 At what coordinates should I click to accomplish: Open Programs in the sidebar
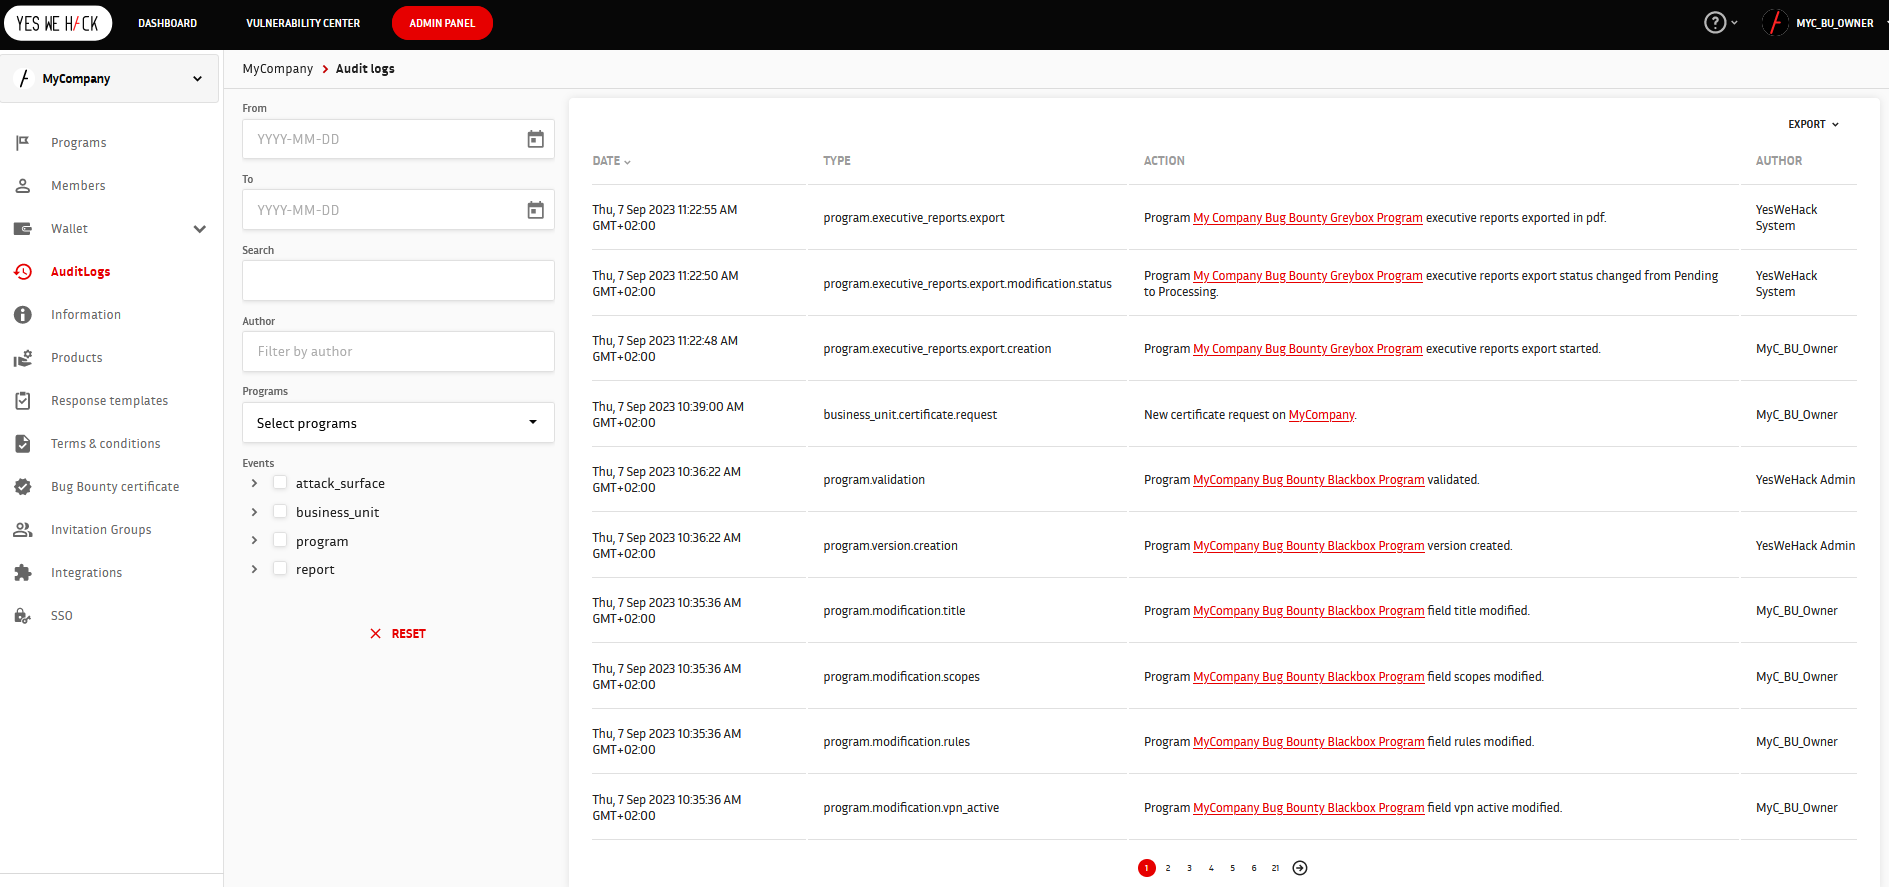point(79,143)
